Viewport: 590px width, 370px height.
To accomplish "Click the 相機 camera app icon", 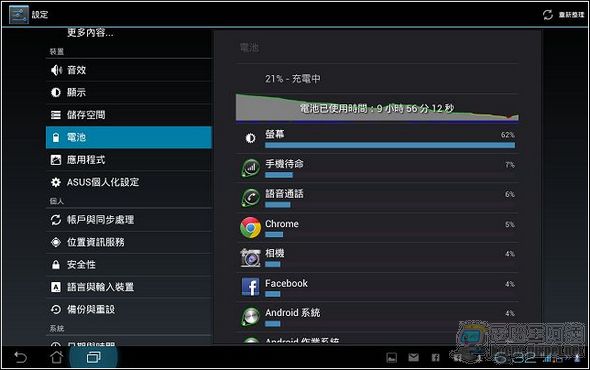I will [x=251, y=257].
